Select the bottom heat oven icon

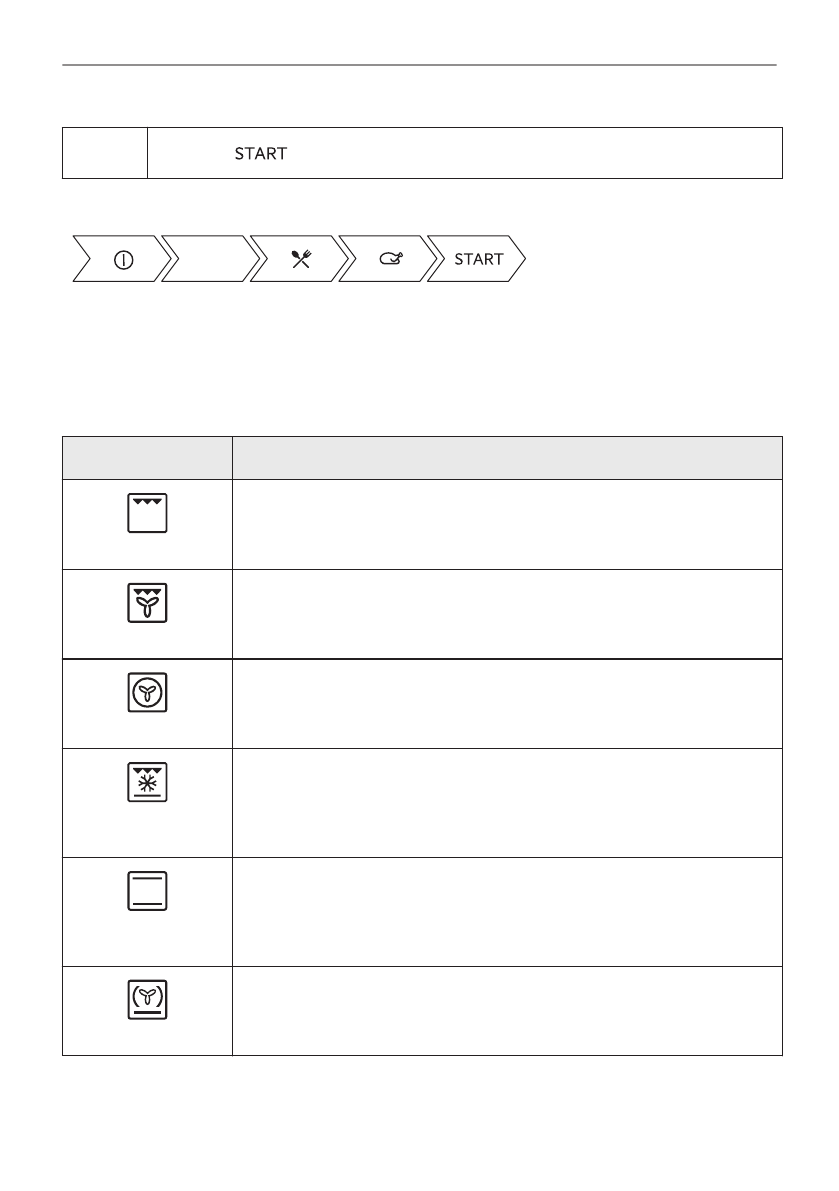(x=148, y=889)
